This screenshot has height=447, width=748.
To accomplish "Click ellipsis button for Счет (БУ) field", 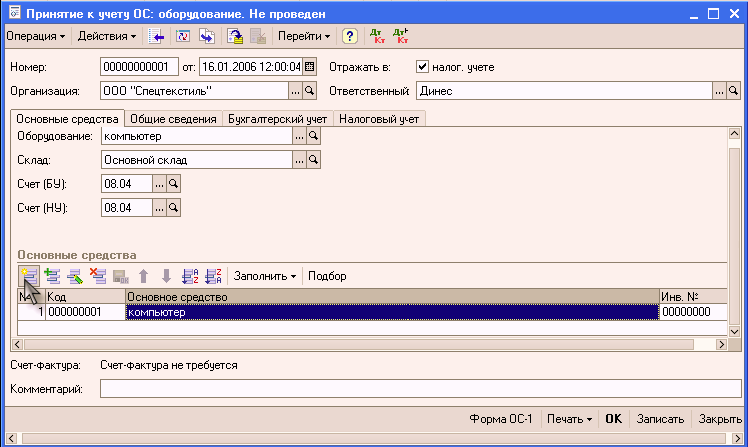I will [158, 183].
